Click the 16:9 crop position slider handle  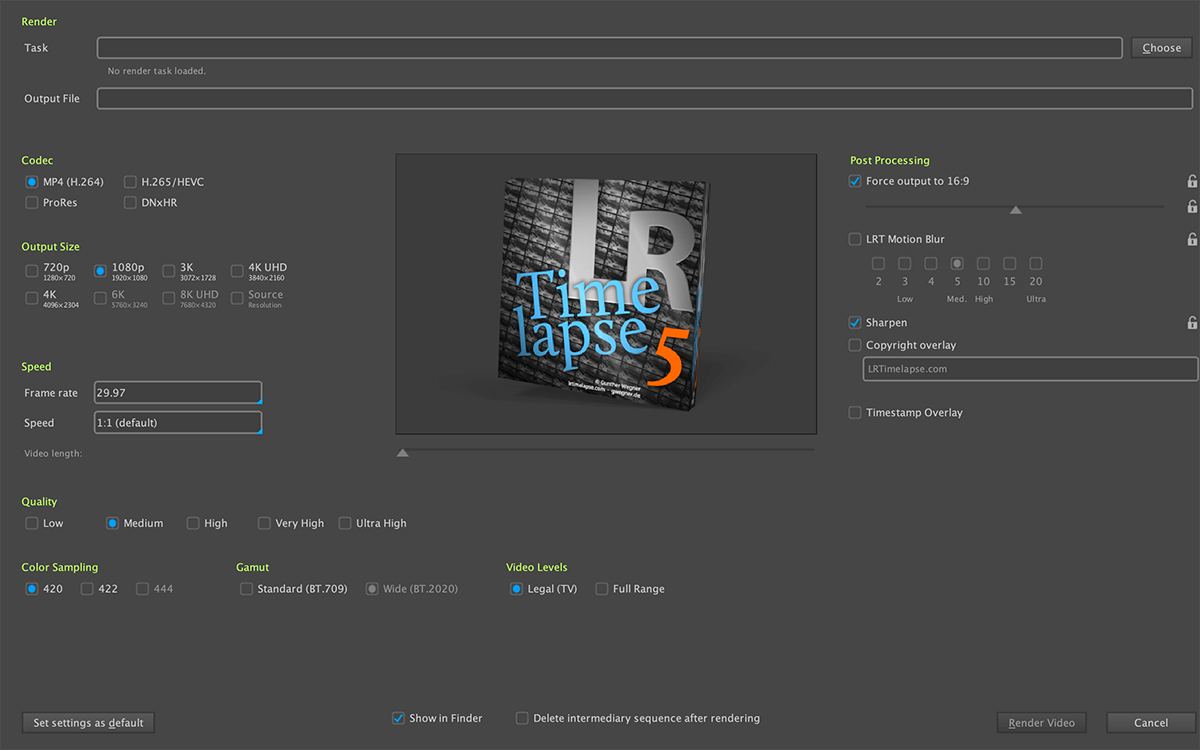click(1016, 210)
